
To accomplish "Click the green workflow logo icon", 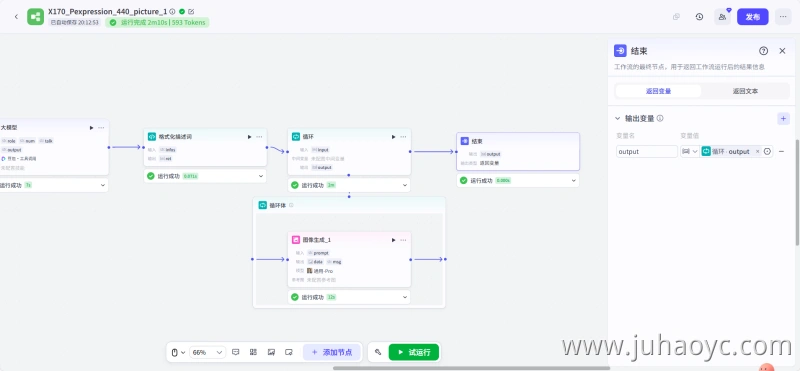I will (x=35, y=17).
